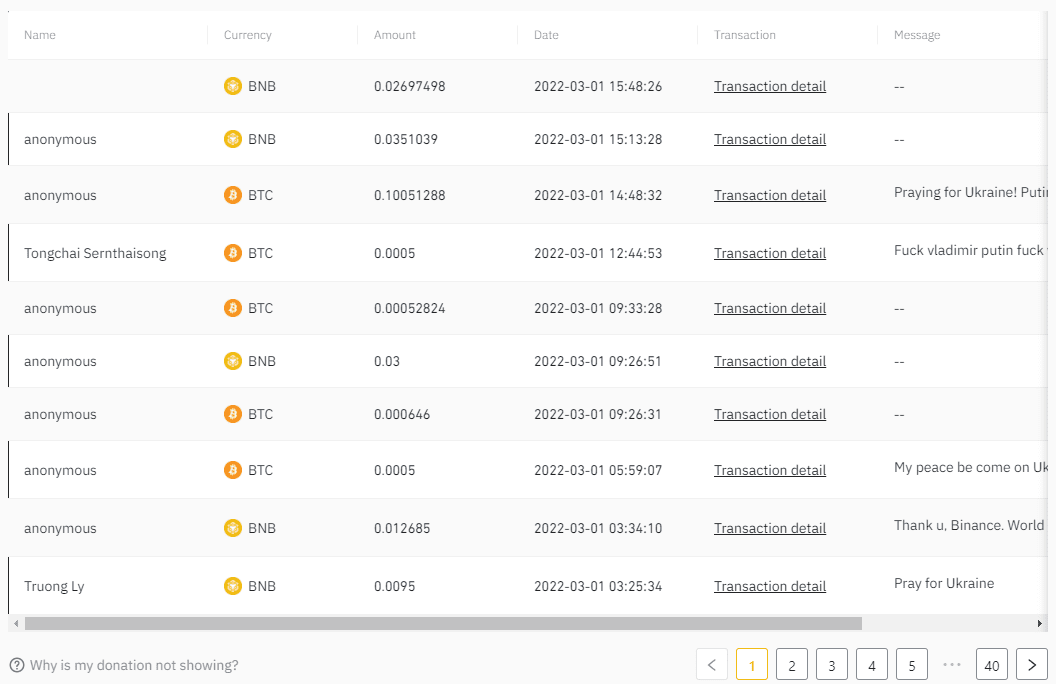
Task: Click the BTC icon beside amount 0.10051288
Action: 233,195
